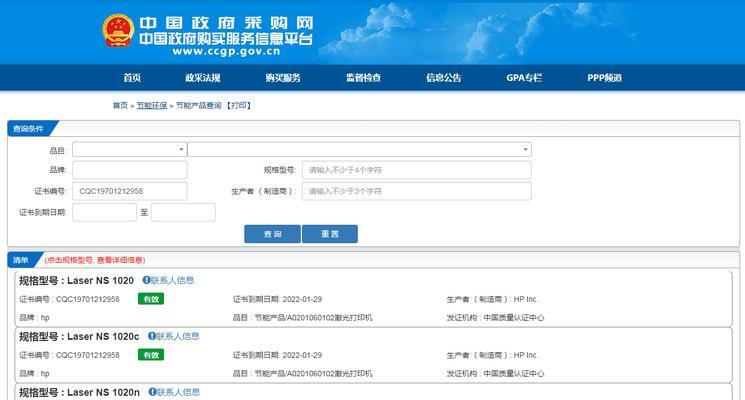Viewport: 745px width, 400px height.
Task: Open 联系人信息 link for Laser NS 1020
Action: [172, 280]
